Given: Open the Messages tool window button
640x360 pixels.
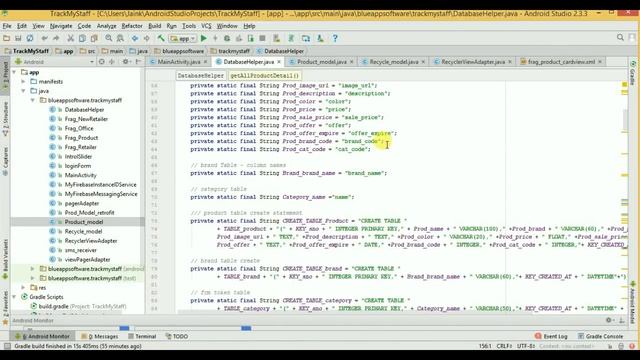Looking at the screenshot, I should [x=100, y=336].
